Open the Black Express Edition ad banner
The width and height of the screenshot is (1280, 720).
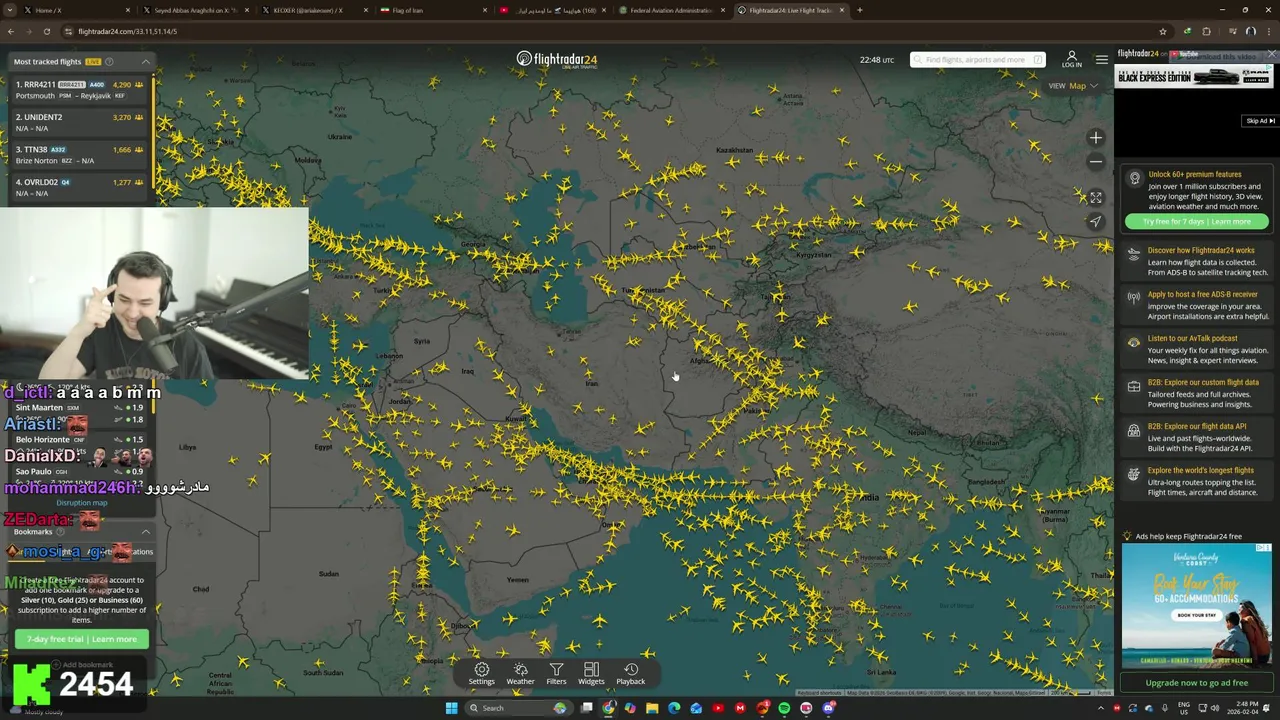click(x=1194, y=77)
